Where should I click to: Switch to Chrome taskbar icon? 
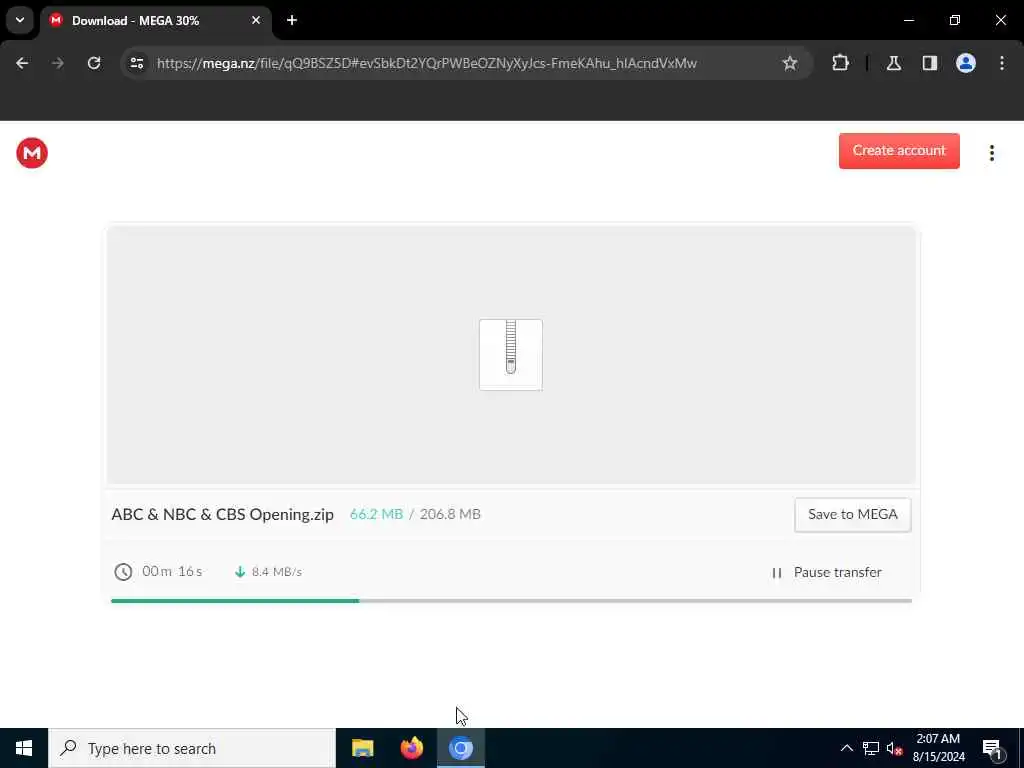tap(460, 748)
